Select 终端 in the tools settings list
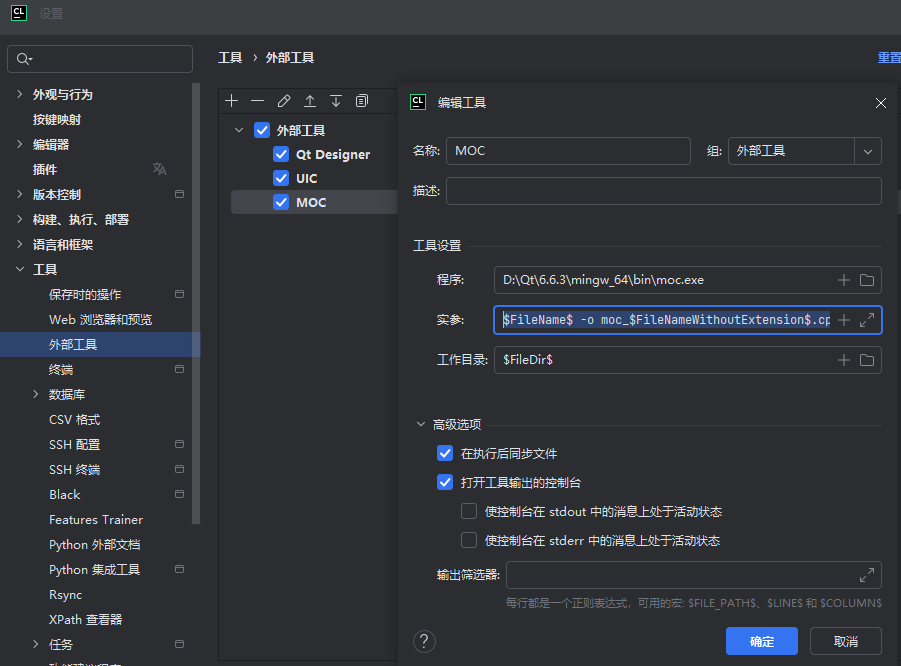This screenshot has width=901, height=666. click(x=61, y=369)
